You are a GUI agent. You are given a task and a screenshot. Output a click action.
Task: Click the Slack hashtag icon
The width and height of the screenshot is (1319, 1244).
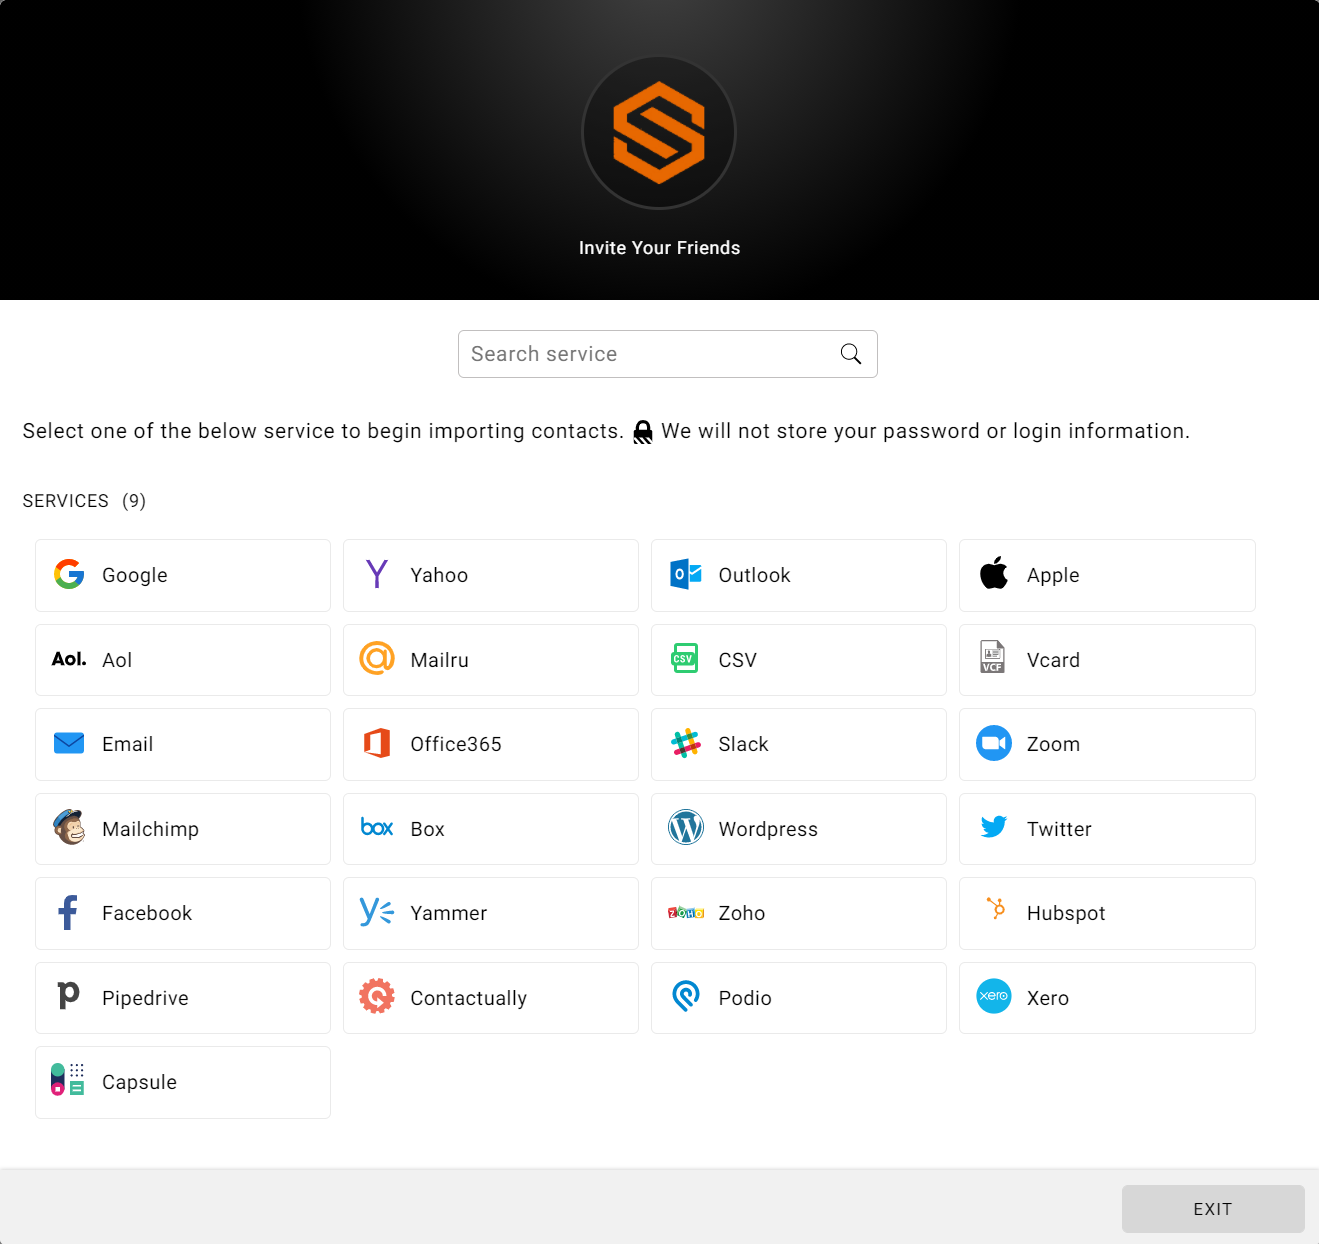(686, 743)
